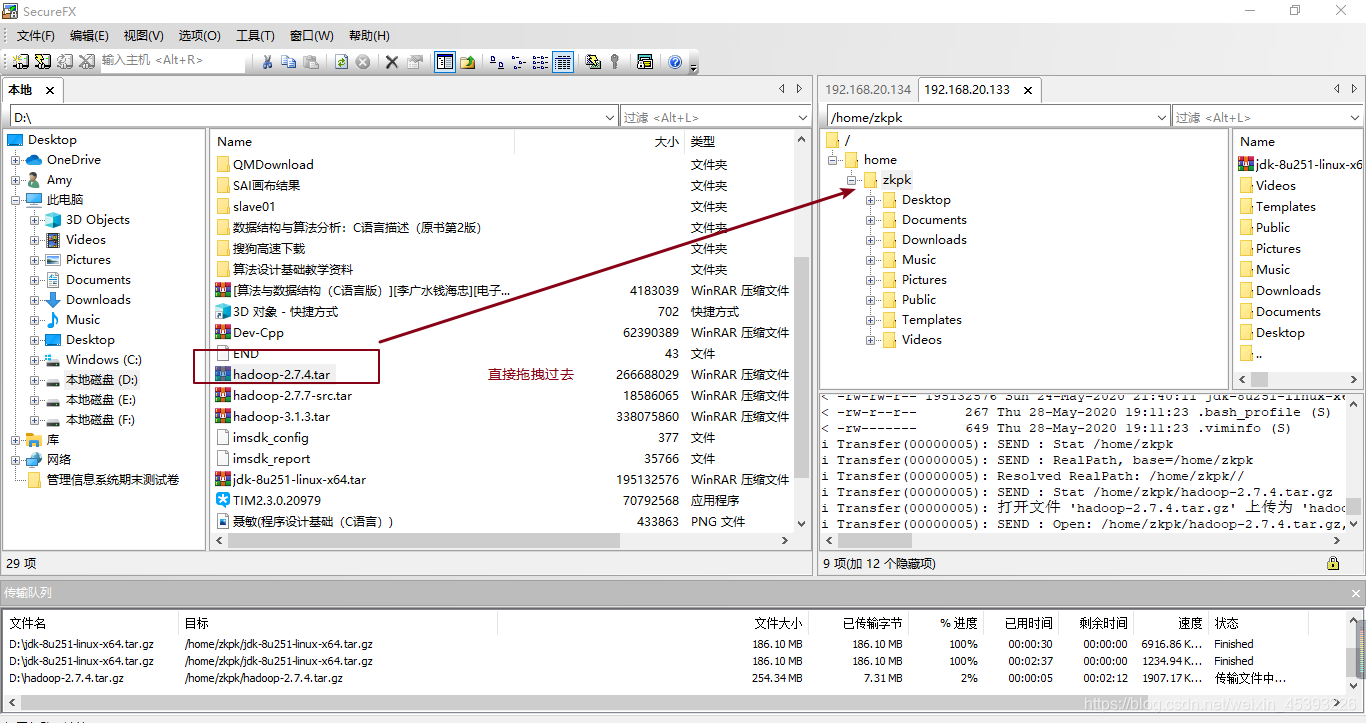Switch to details view icon
Image resolution: width=1366 pixels, height=723 pixels.
pyautogui.click(x=563, y=61)
